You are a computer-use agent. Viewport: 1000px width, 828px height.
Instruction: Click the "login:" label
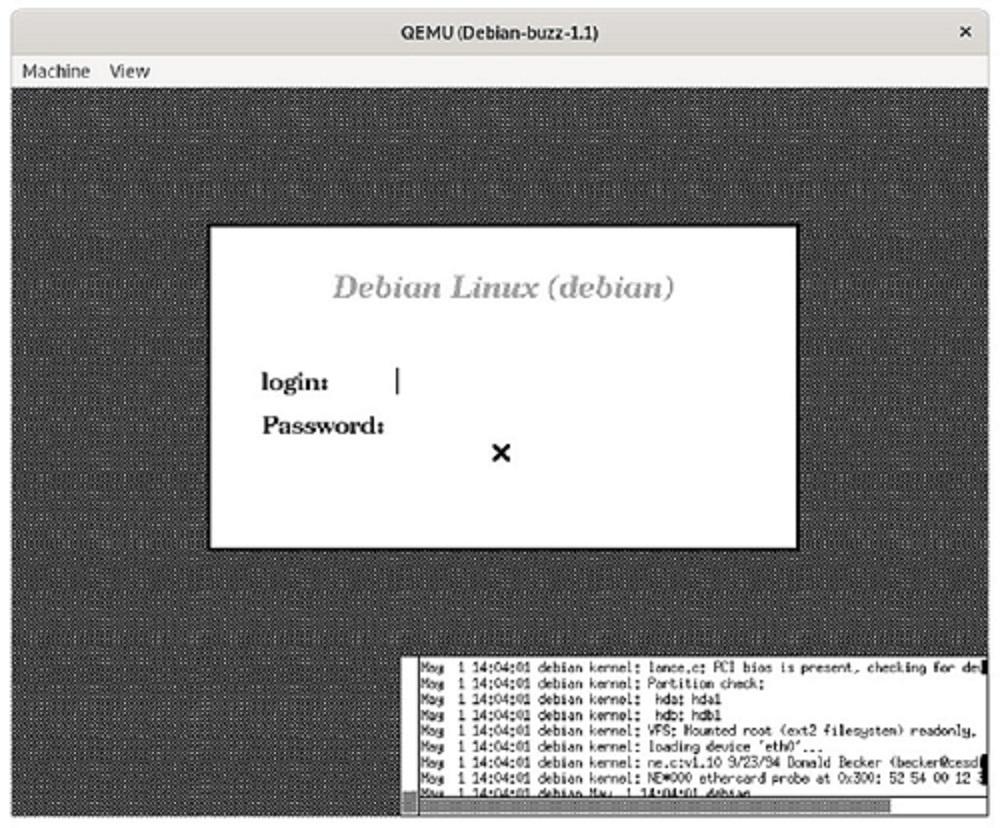point(295,382)
